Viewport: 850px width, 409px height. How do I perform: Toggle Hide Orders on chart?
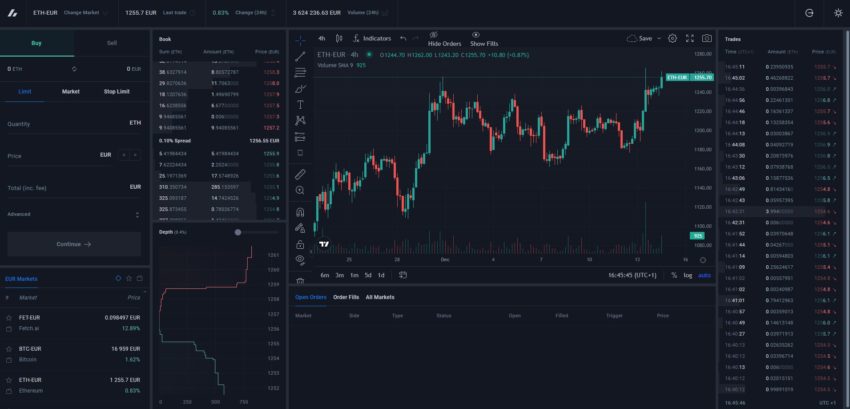(445, 39)
